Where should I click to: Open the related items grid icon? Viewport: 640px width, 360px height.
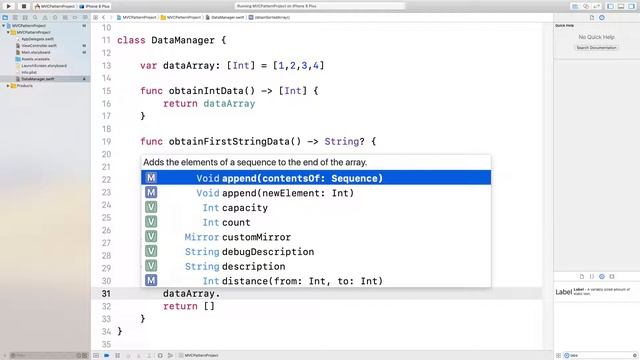click(96, 18)
